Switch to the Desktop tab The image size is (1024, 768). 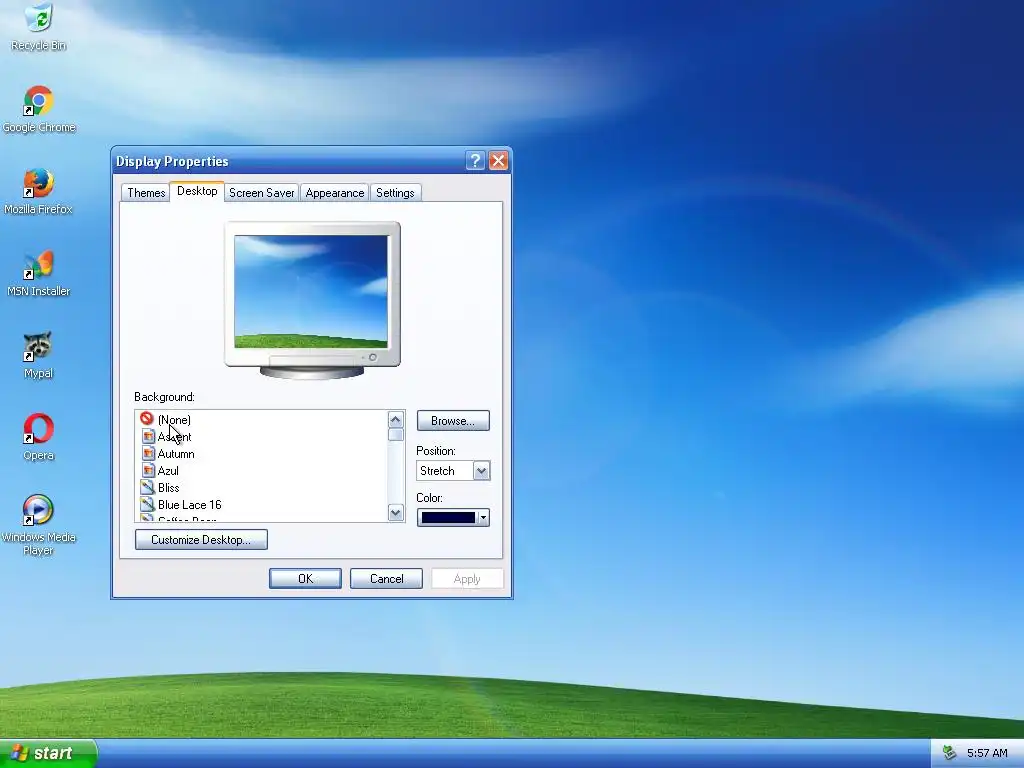pos(197,191)
